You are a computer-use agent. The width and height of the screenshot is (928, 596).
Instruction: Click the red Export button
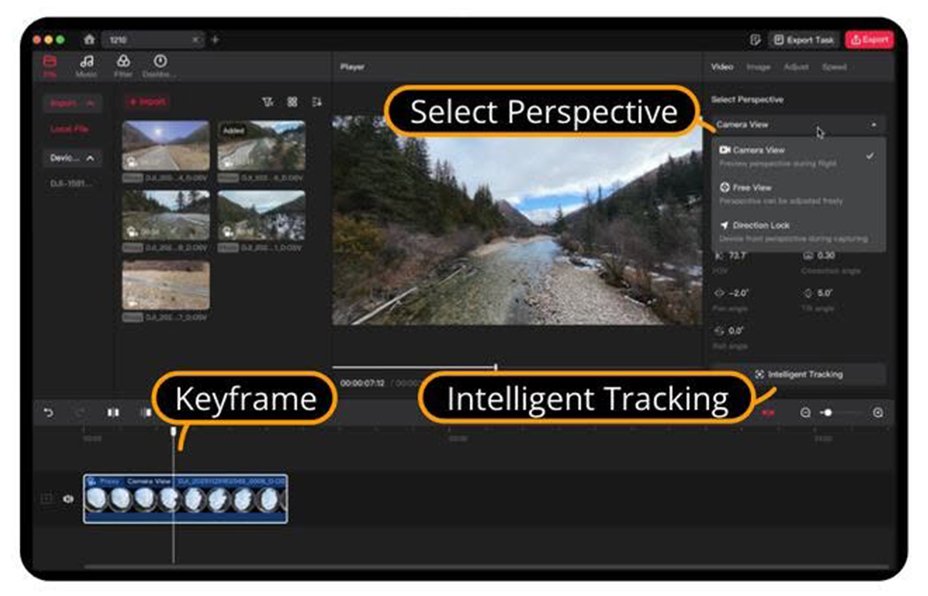point(869,40)
